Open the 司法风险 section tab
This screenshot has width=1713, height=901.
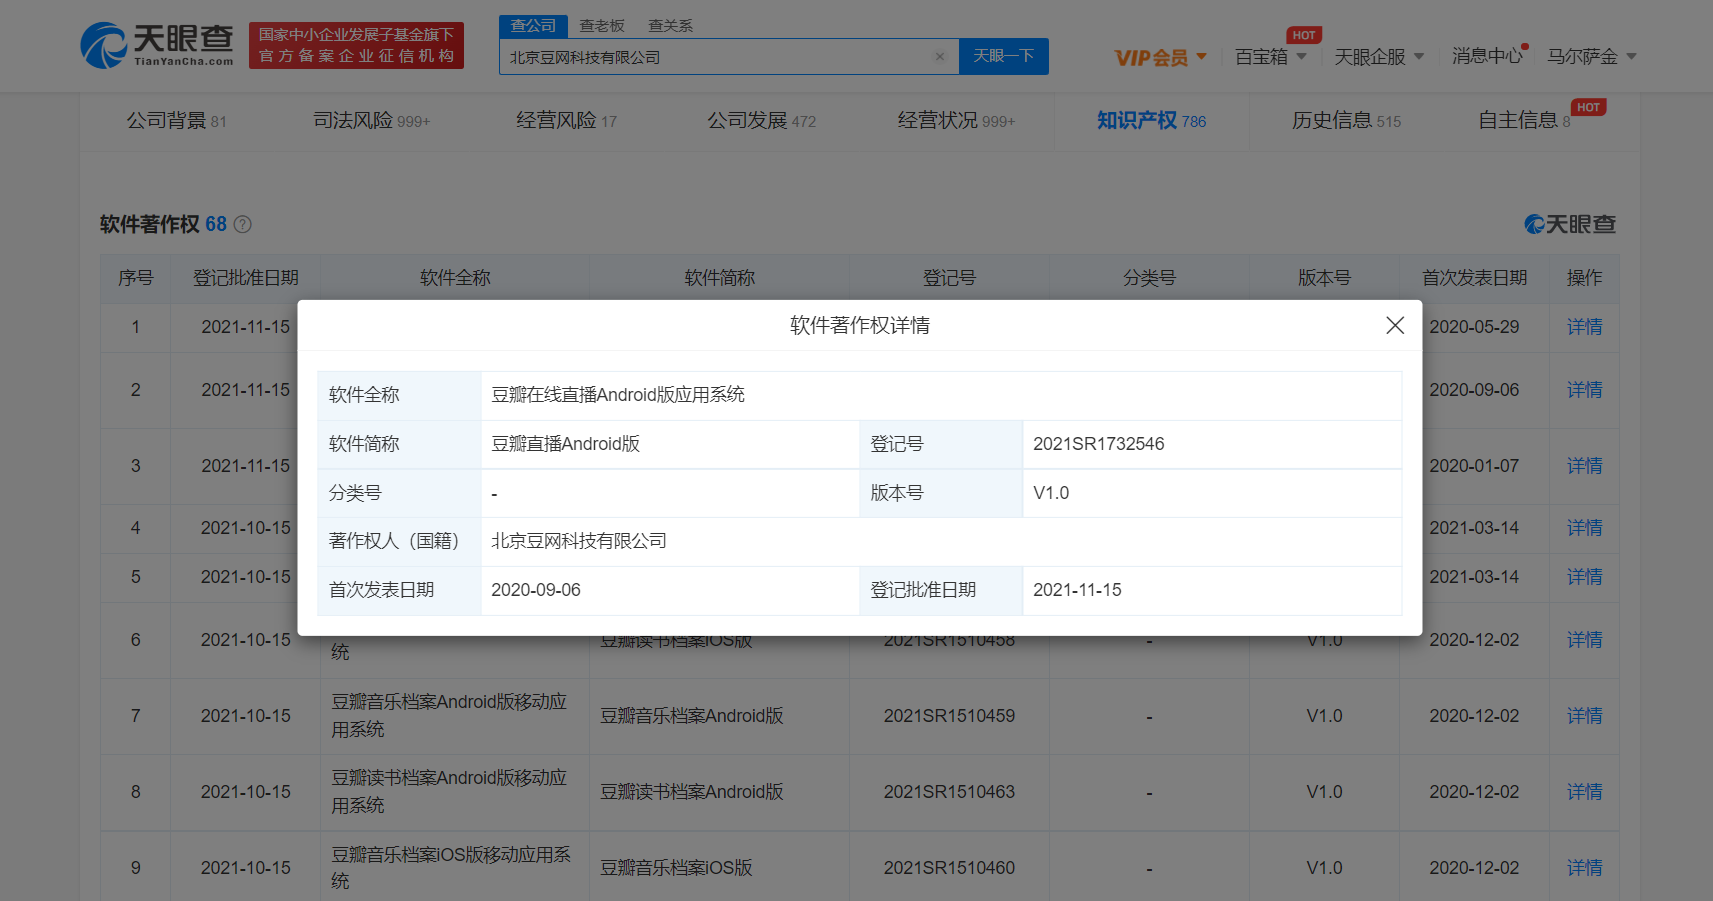pos(371,121)
